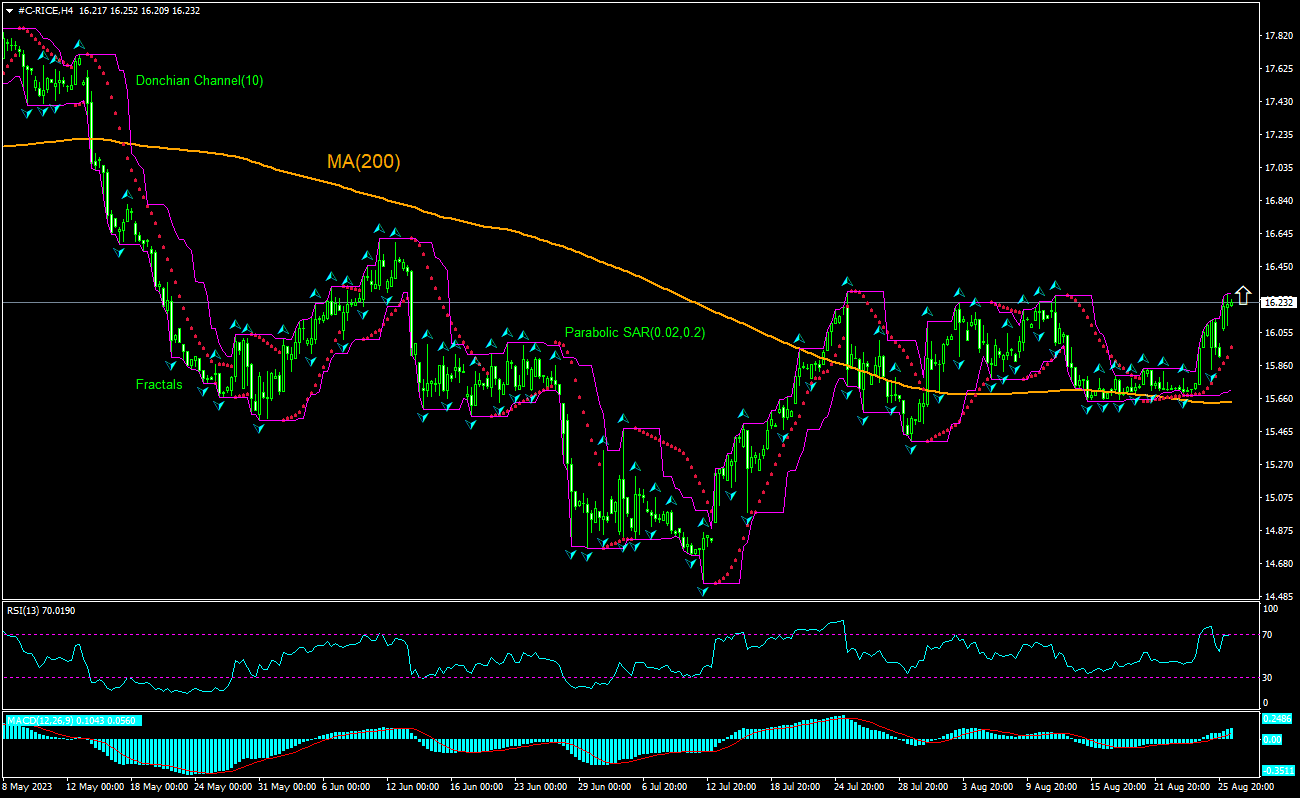Viewport: 1300px width, 798px height.
Task: Select the Donchian Channel(10) label
Action: tap(199, 80)
